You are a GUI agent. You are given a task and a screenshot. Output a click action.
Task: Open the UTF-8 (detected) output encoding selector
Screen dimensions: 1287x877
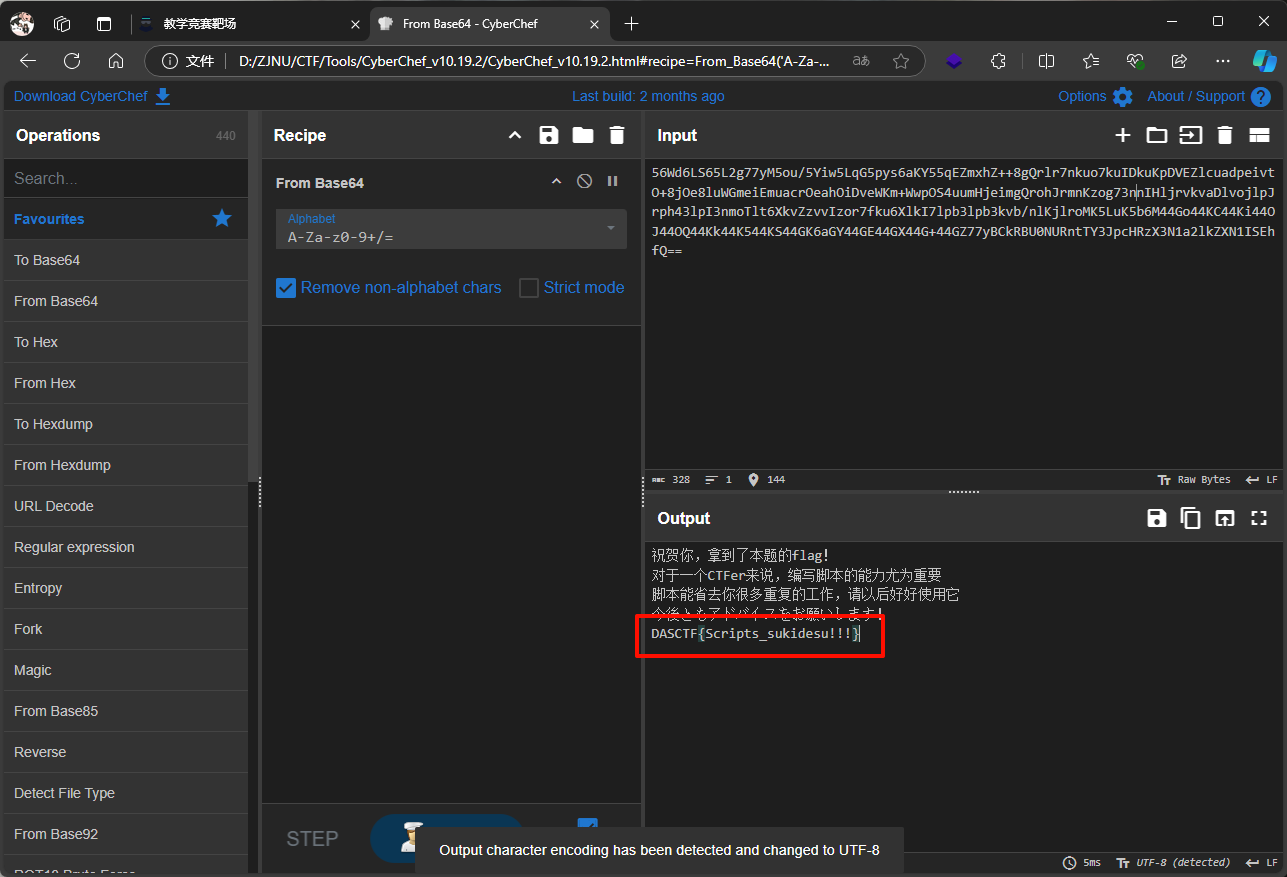1172,863
